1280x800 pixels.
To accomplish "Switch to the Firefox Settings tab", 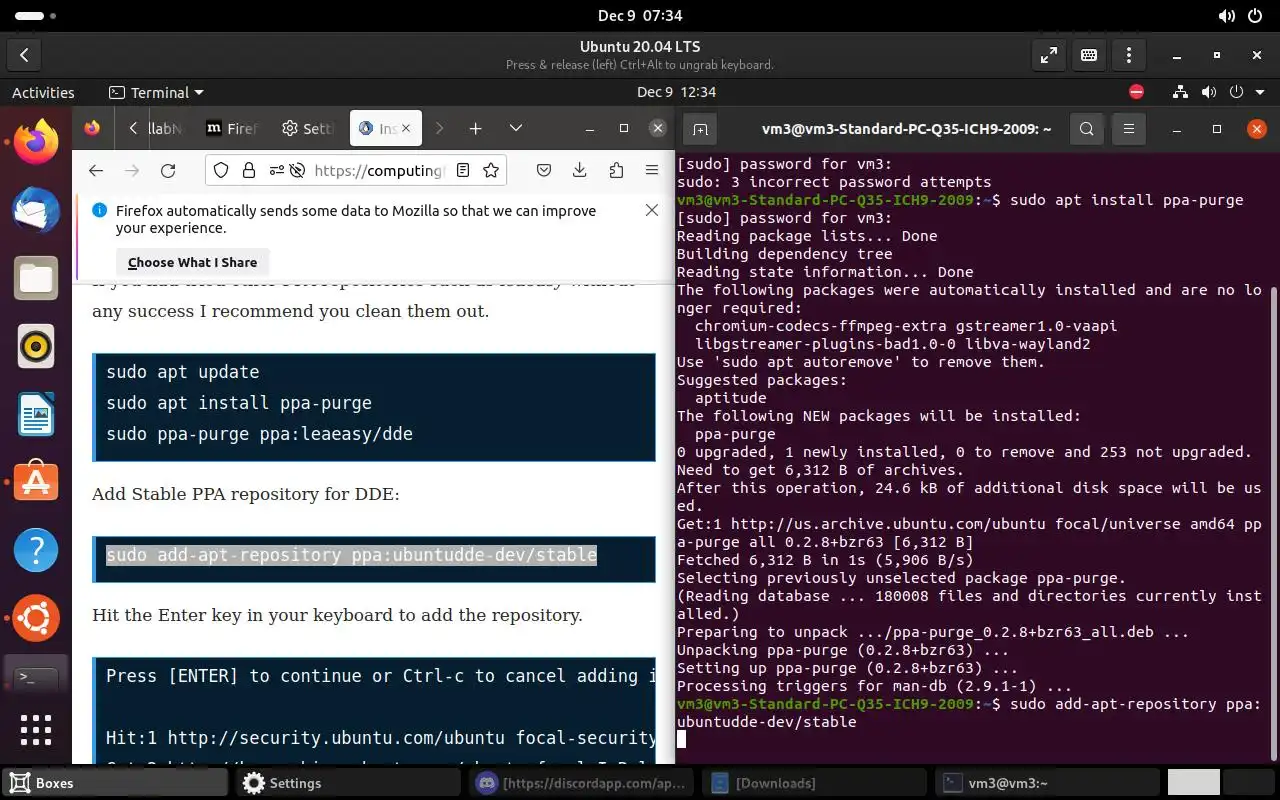I will tap(308, 128).
